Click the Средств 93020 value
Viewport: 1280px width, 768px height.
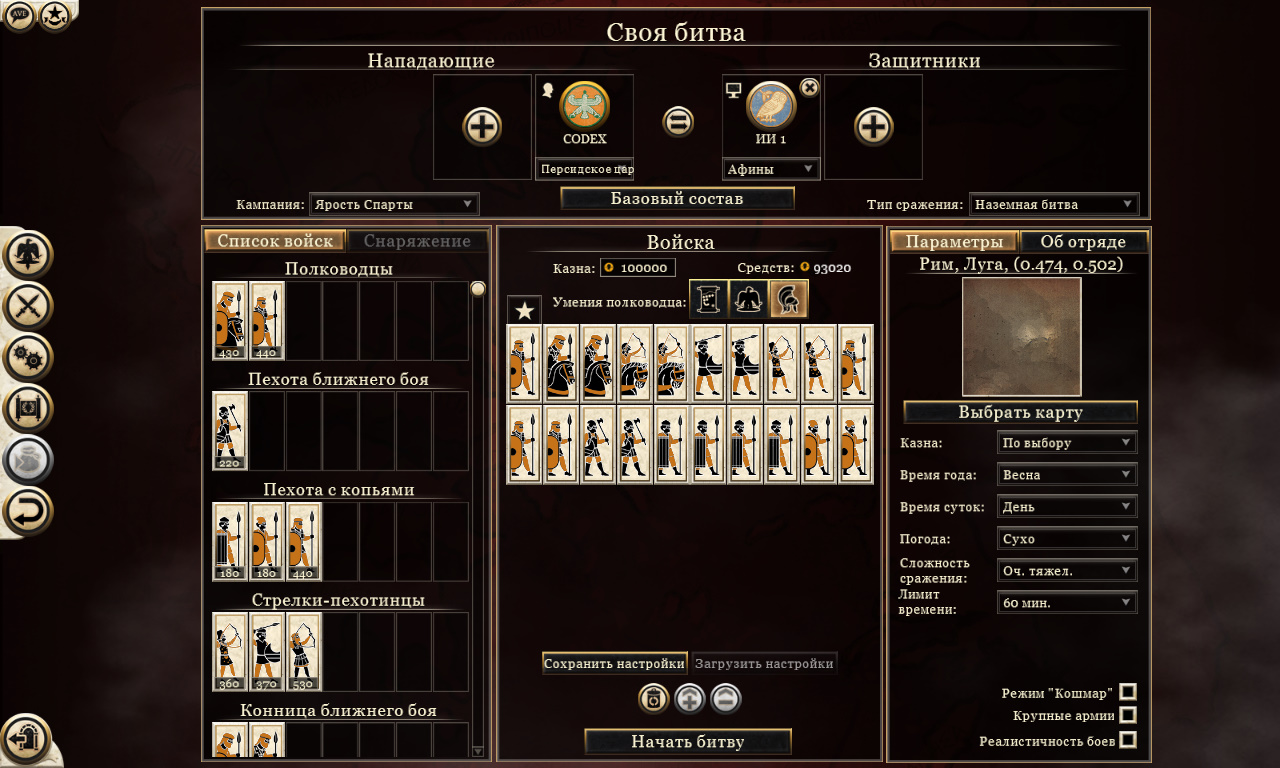[832, 268]
